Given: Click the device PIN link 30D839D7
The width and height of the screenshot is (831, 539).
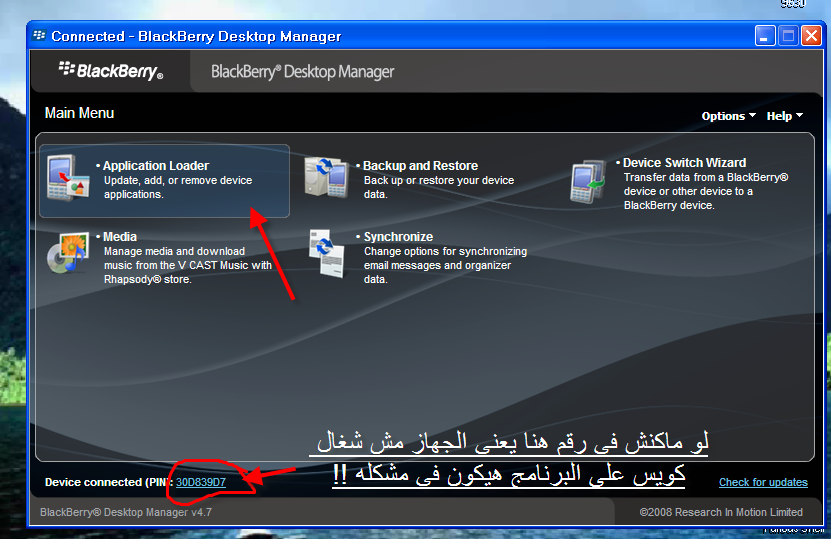Looking at the screenshot, I should coord(201,482).
